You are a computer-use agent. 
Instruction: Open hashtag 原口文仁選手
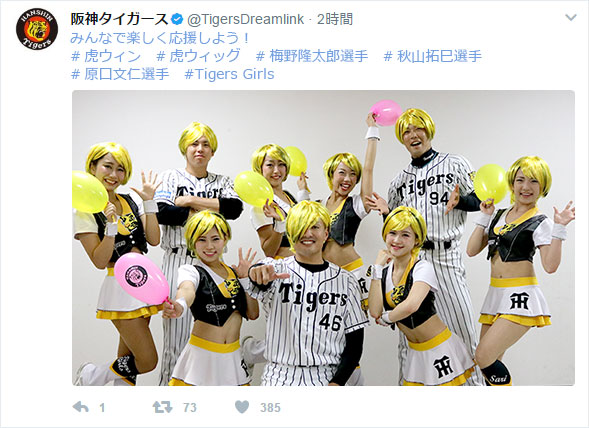click(120, 74)
